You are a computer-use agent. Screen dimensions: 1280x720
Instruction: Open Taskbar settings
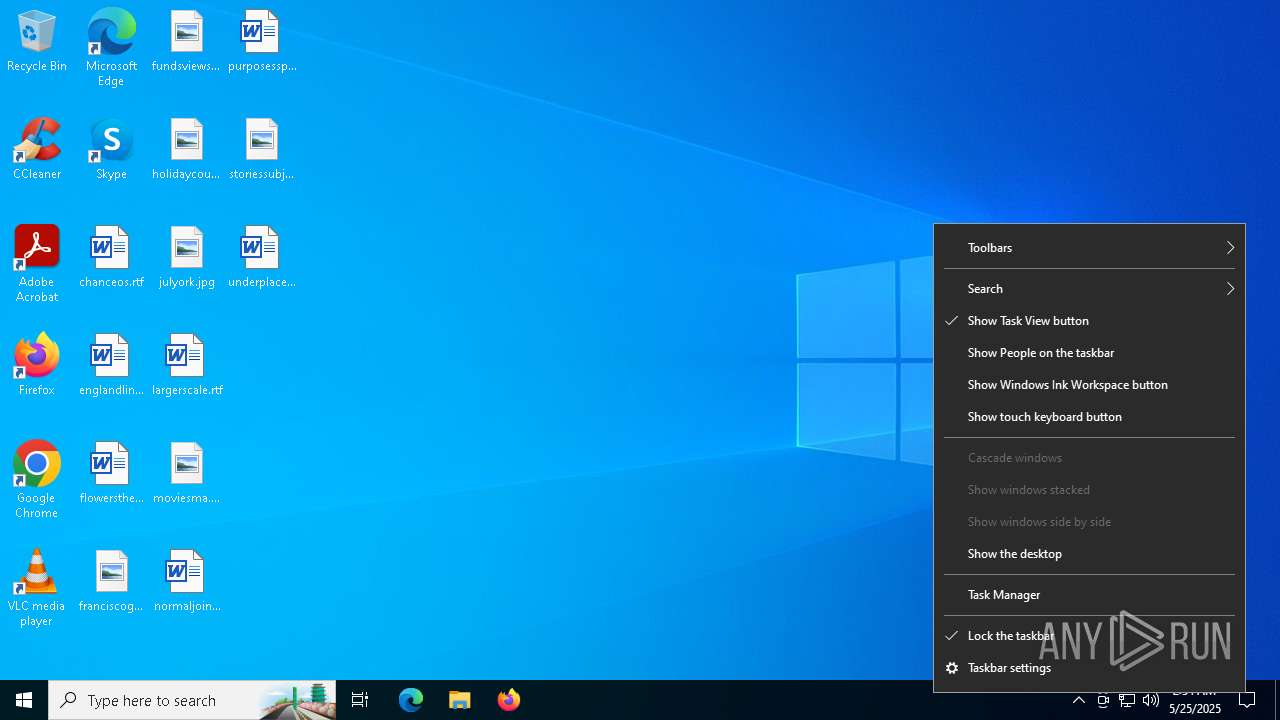pyautogui.click(x=1089, y=668)
